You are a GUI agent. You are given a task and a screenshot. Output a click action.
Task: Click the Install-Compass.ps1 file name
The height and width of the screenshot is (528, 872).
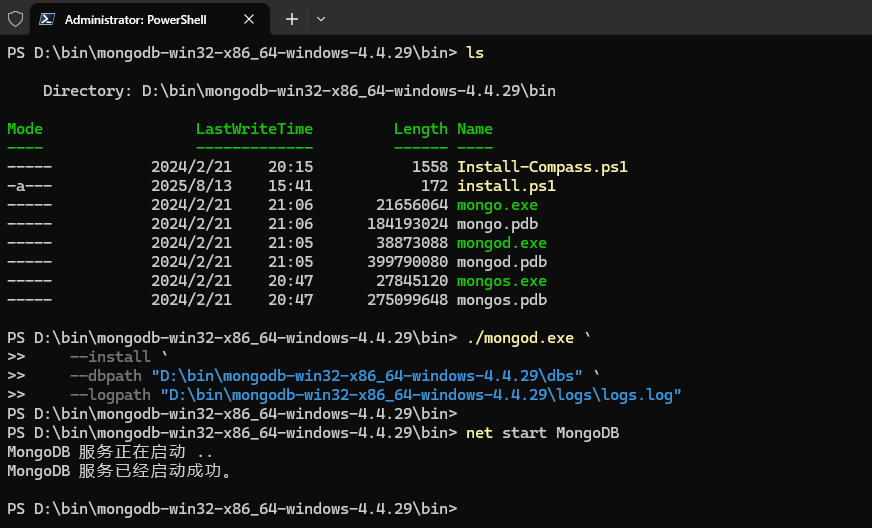pyautogui.click(x=542, y=167)
